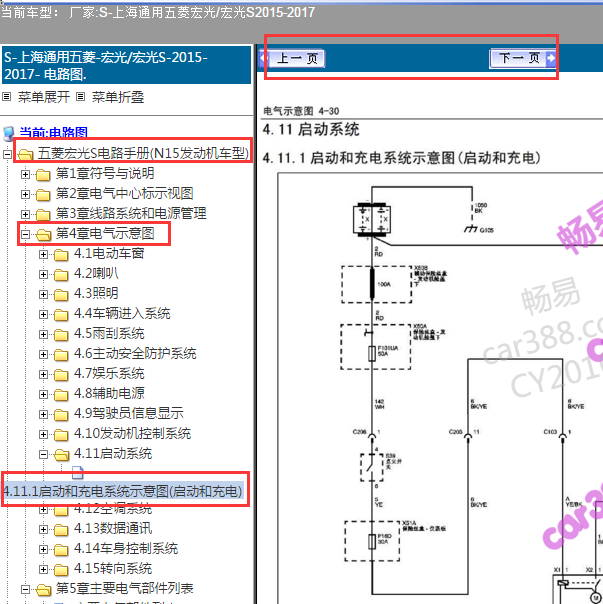
Task: Collapse the 第5章主要电气部件列表 node
Action: tap(25, 590)
